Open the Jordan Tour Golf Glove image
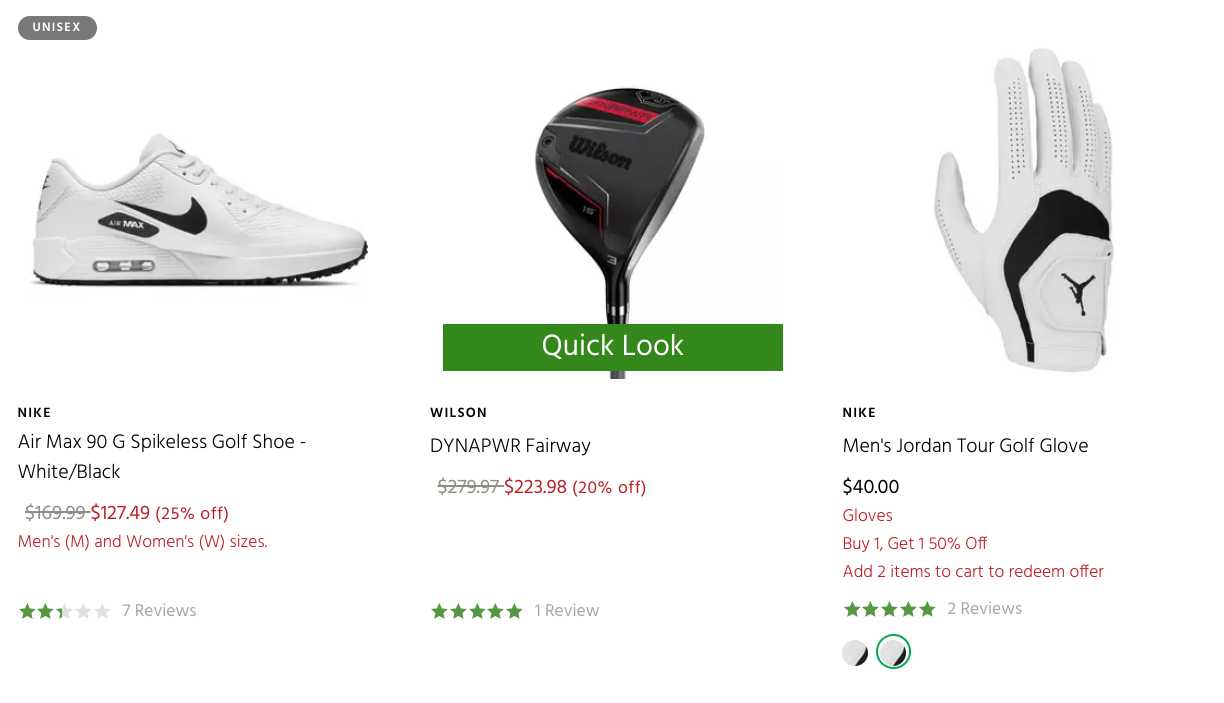 1023,205
